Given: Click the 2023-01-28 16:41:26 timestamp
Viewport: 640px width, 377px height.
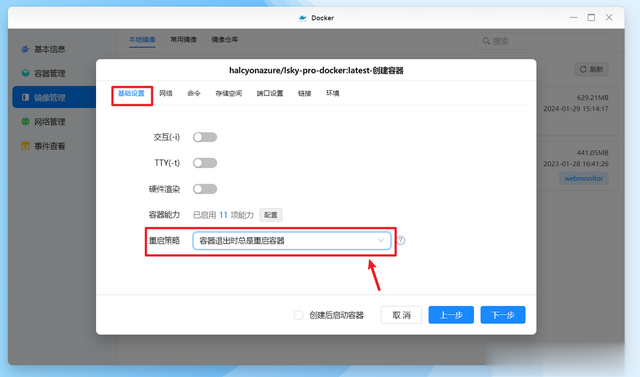Looking at the screenshot, I should [576, 164].
